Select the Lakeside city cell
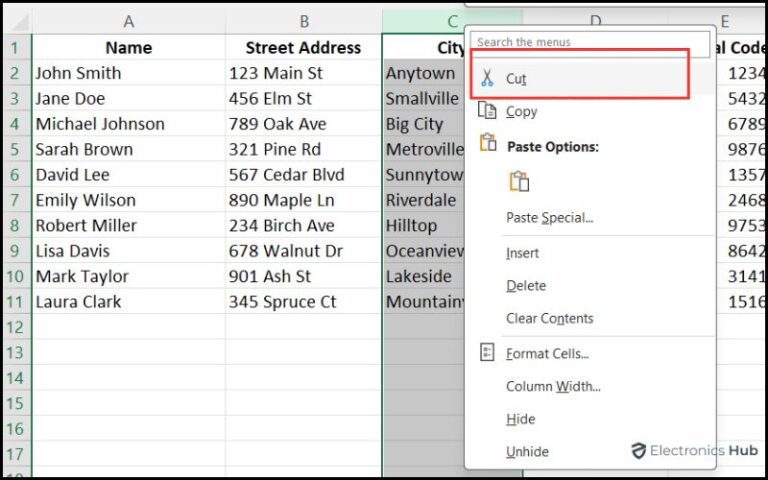768x480 pixels. pos(423,276)
